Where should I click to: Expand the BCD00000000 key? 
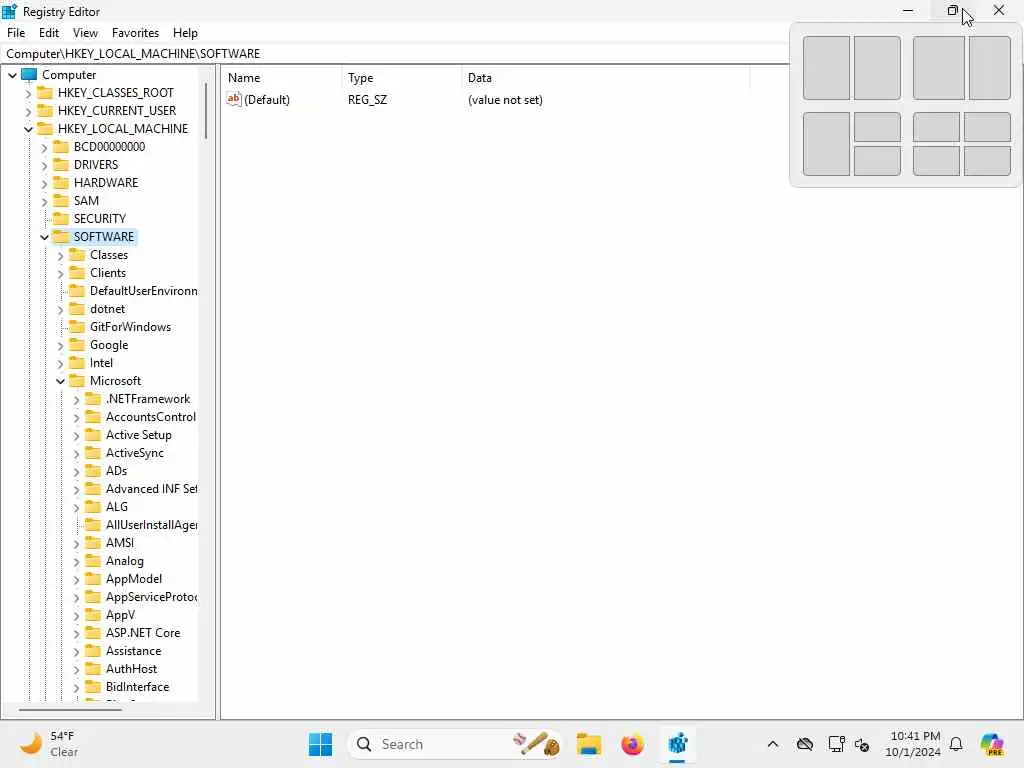point(44,147)
